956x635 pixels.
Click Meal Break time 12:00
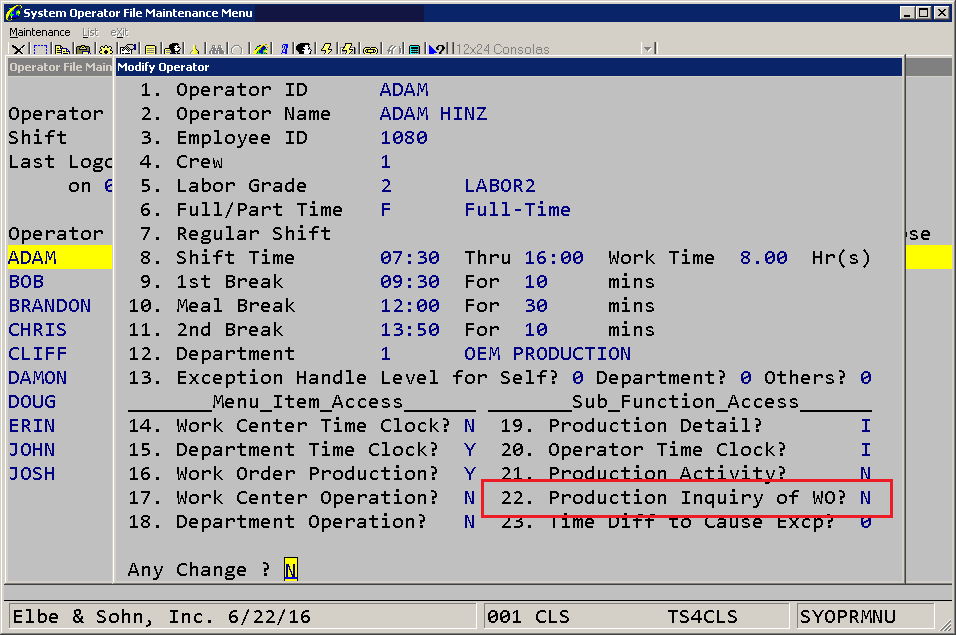410,305
